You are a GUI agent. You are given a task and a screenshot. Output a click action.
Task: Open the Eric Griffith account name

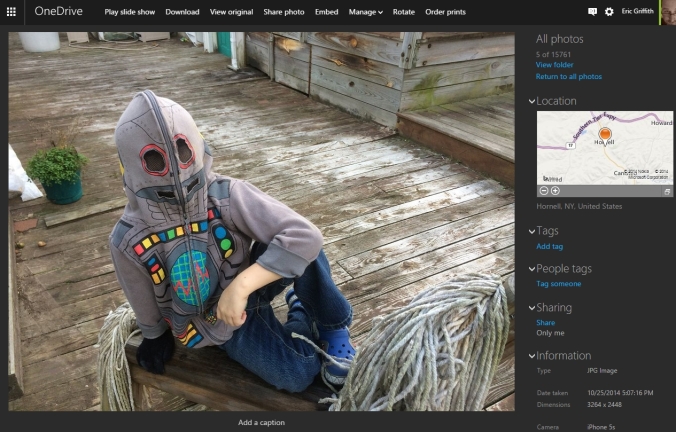(637, 11)
